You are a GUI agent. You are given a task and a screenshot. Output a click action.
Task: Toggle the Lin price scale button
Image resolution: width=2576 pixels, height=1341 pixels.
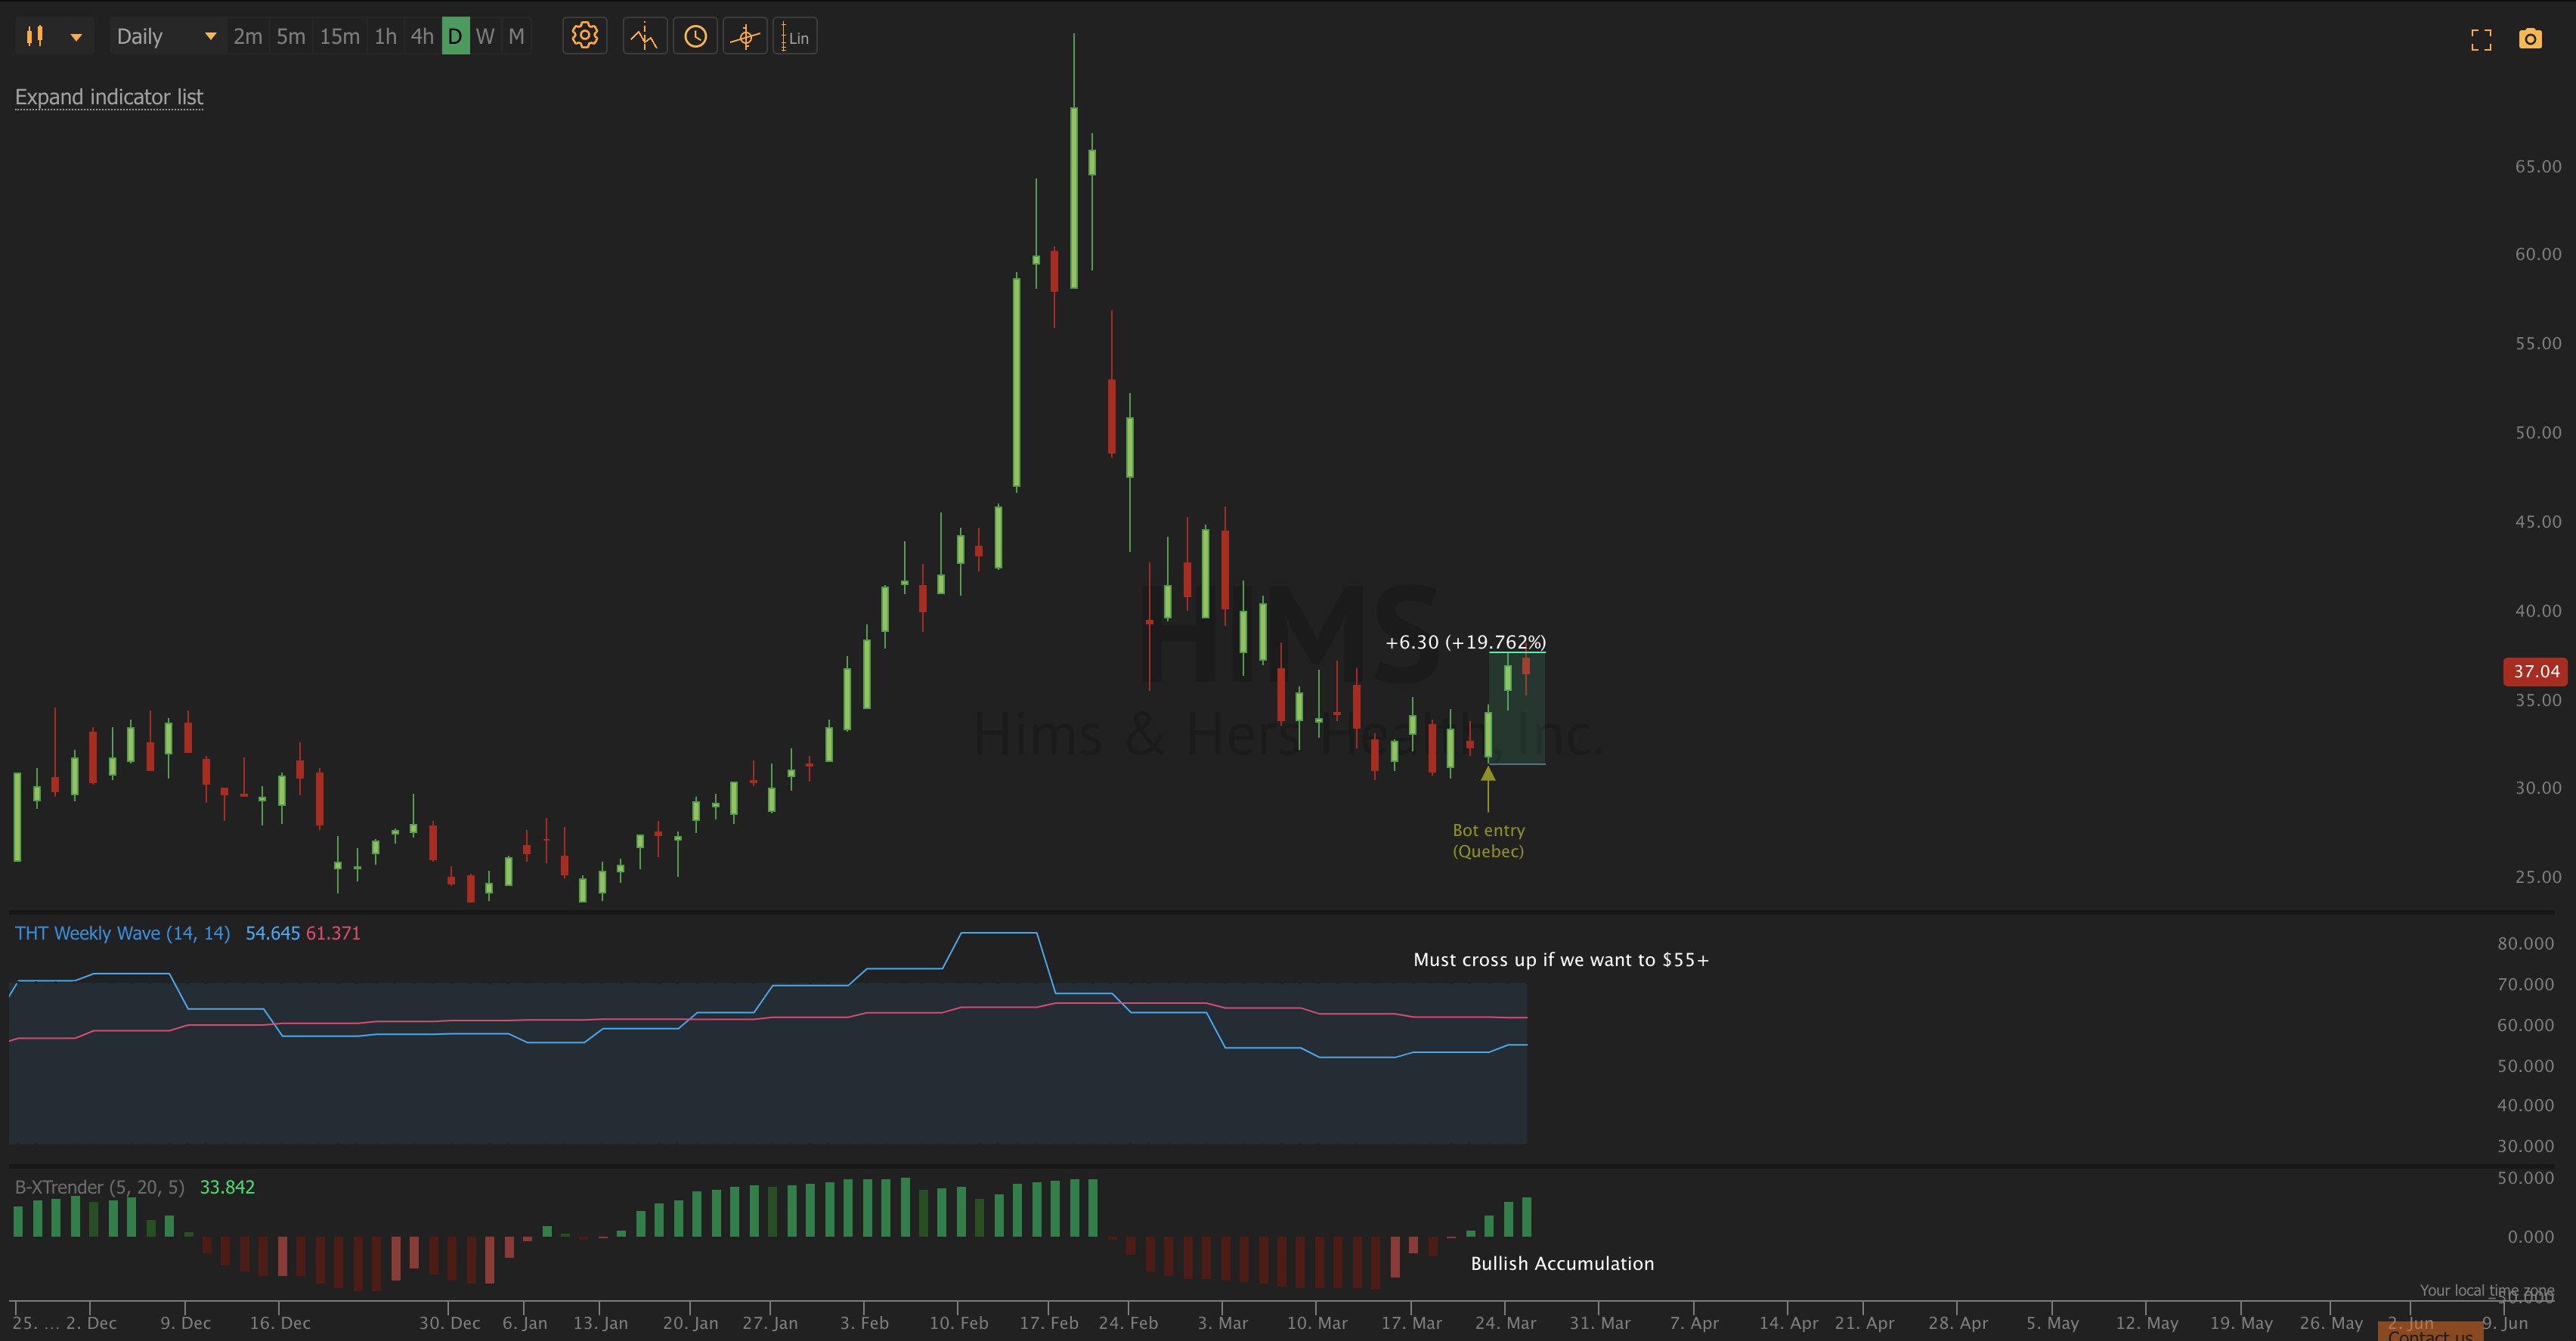795,37
